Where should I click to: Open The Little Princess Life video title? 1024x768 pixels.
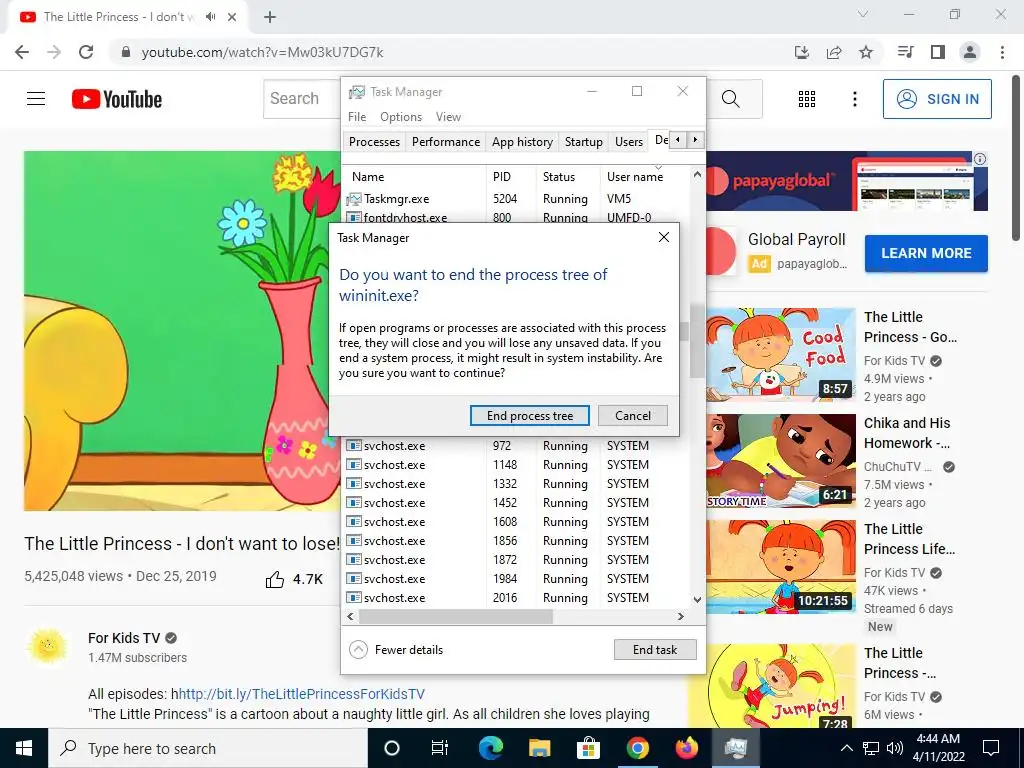click(909, 539)
